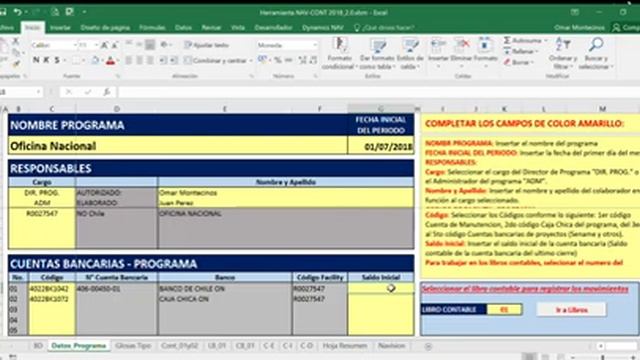Apply underline with the S button
Viewport: 640px width, 360px height.
(x=57, y=60)
